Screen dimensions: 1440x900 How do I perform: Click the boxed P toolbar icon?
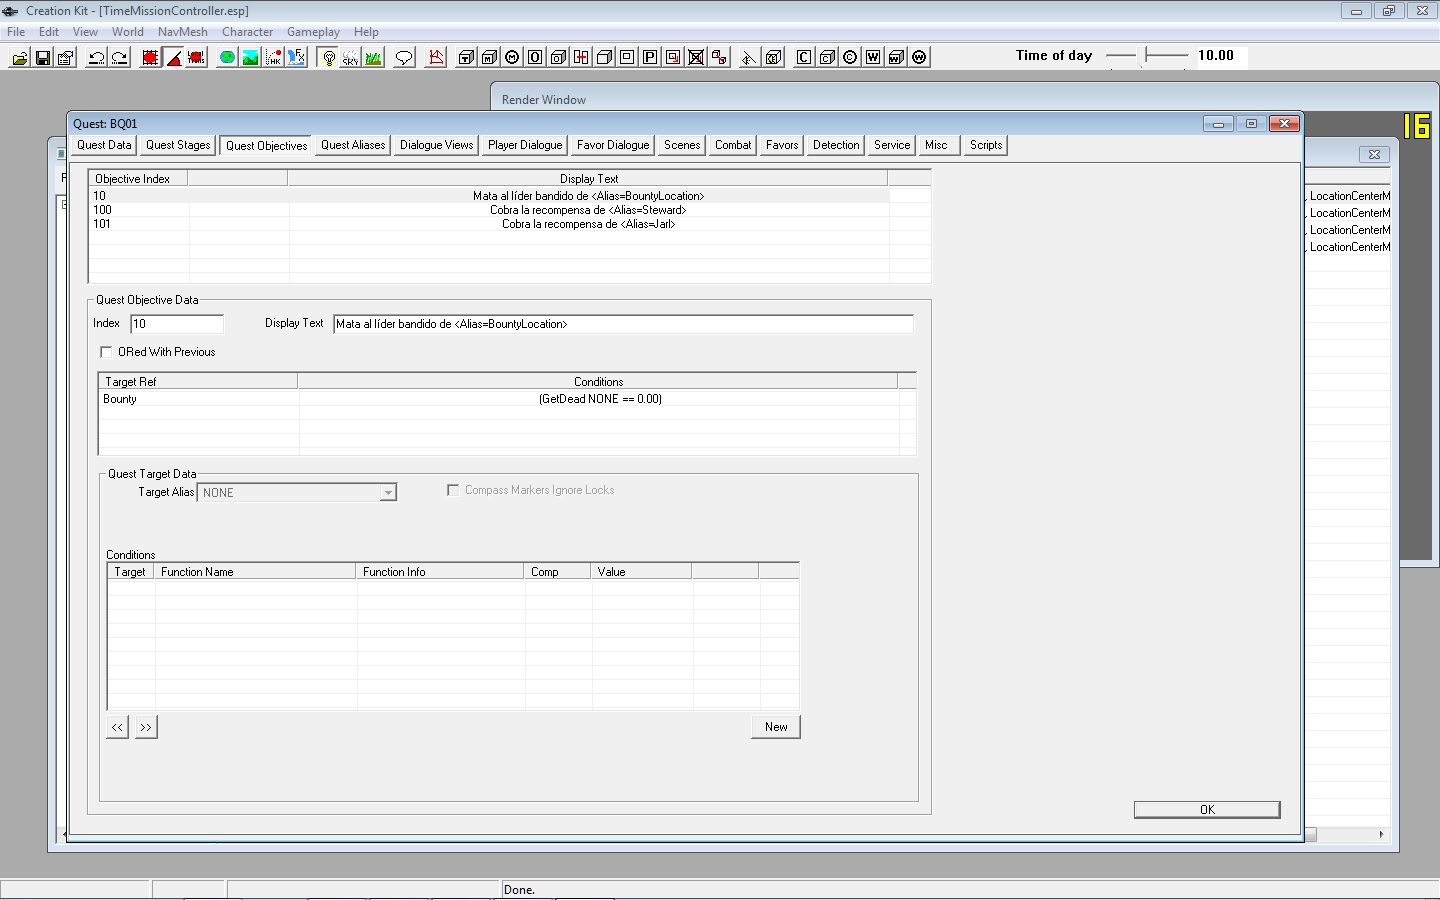[x=650, y=57]
